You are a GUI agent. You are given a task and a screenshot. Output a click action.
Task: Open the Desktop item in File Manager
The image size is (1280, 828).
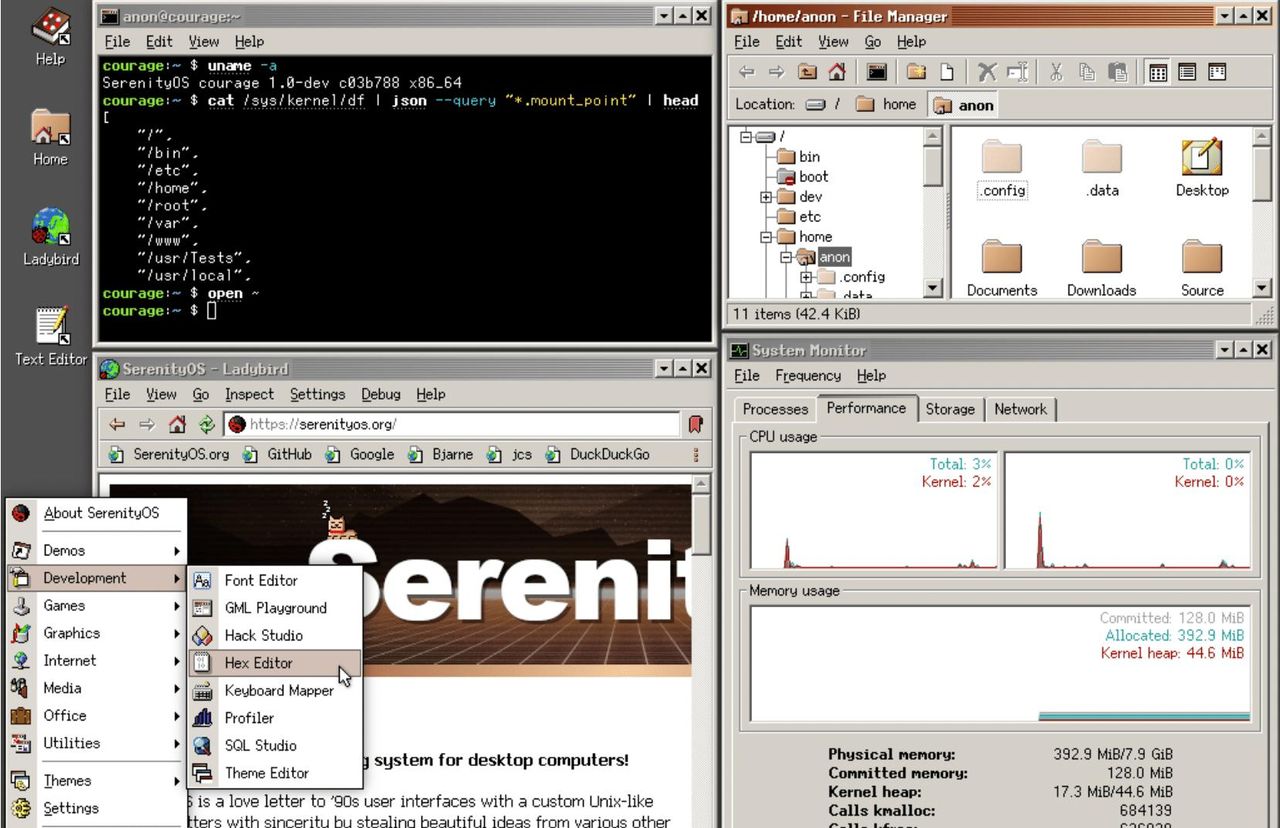(1202, 168)
